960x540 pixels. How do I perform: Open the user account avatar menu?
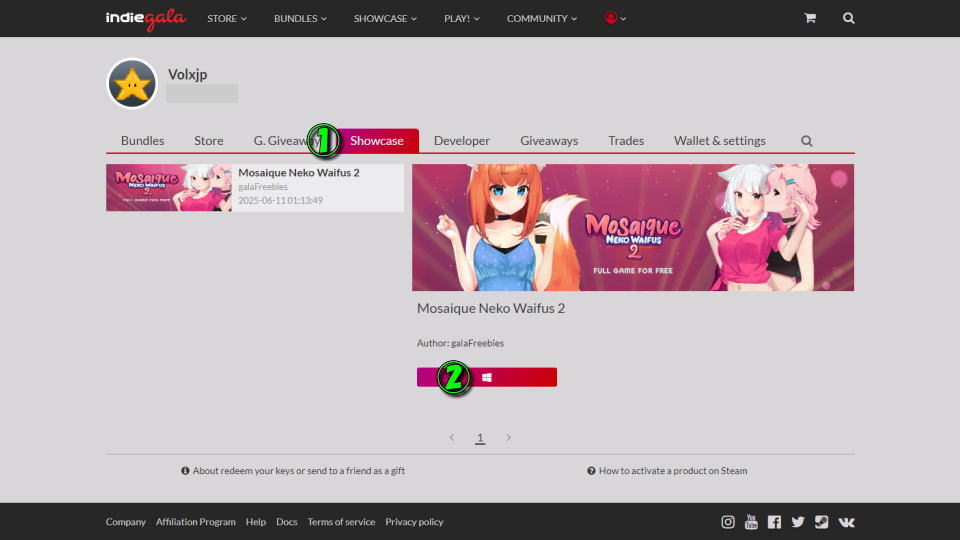615,18
